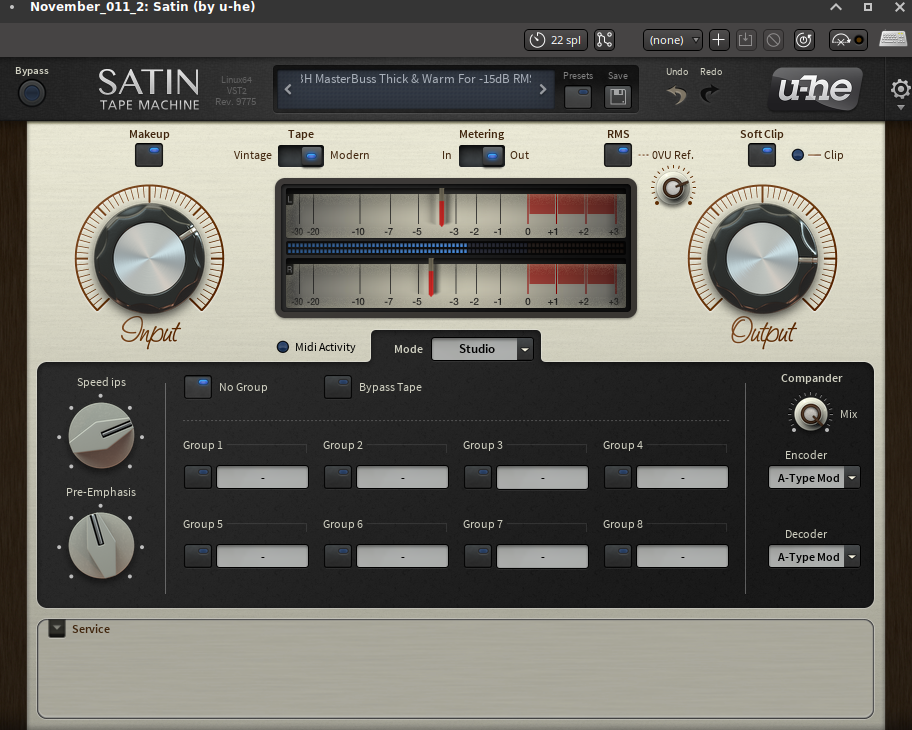Click the large Input knob
Screen dimensions: 912x730
point(149,258)
